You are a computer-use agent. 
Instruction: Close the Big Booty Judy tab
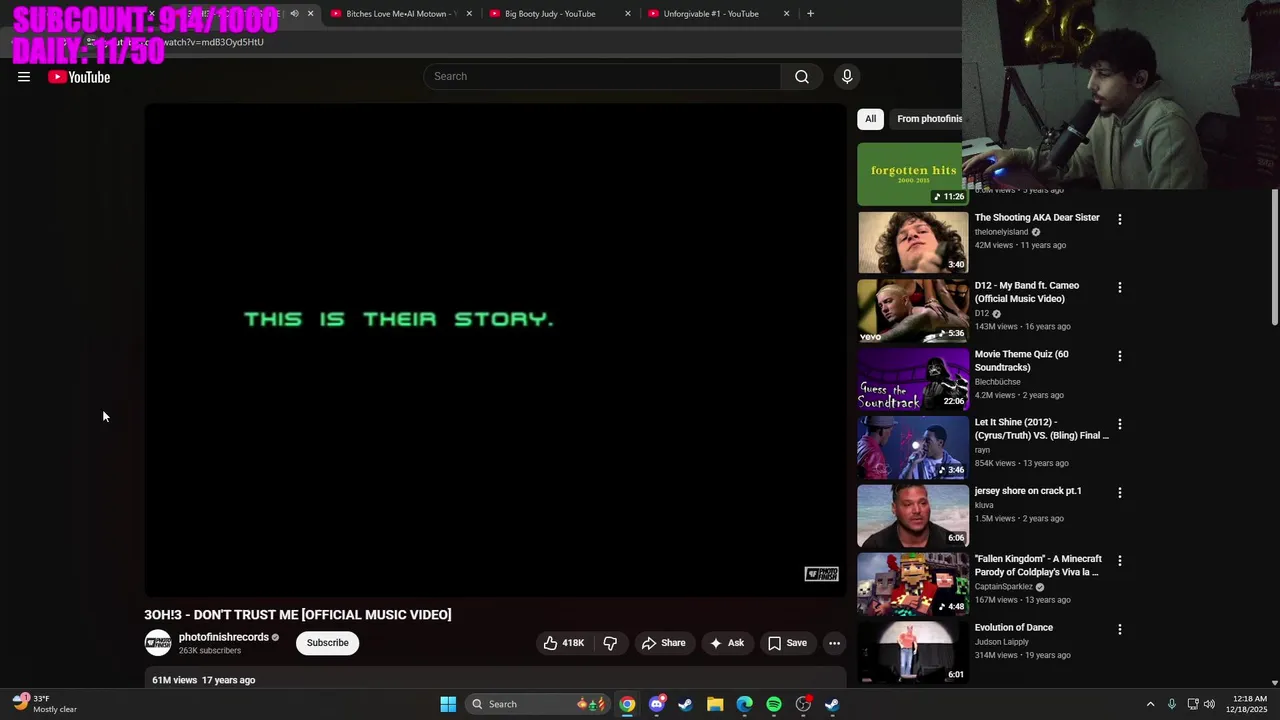(628, 14)
